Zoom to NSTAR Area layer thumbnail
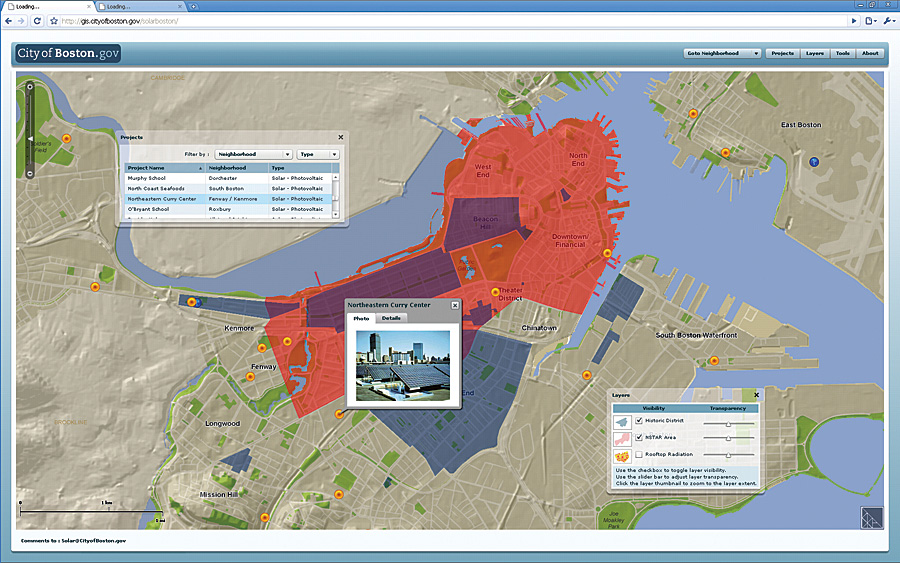 pyautogui.click(x=622, y=439)
